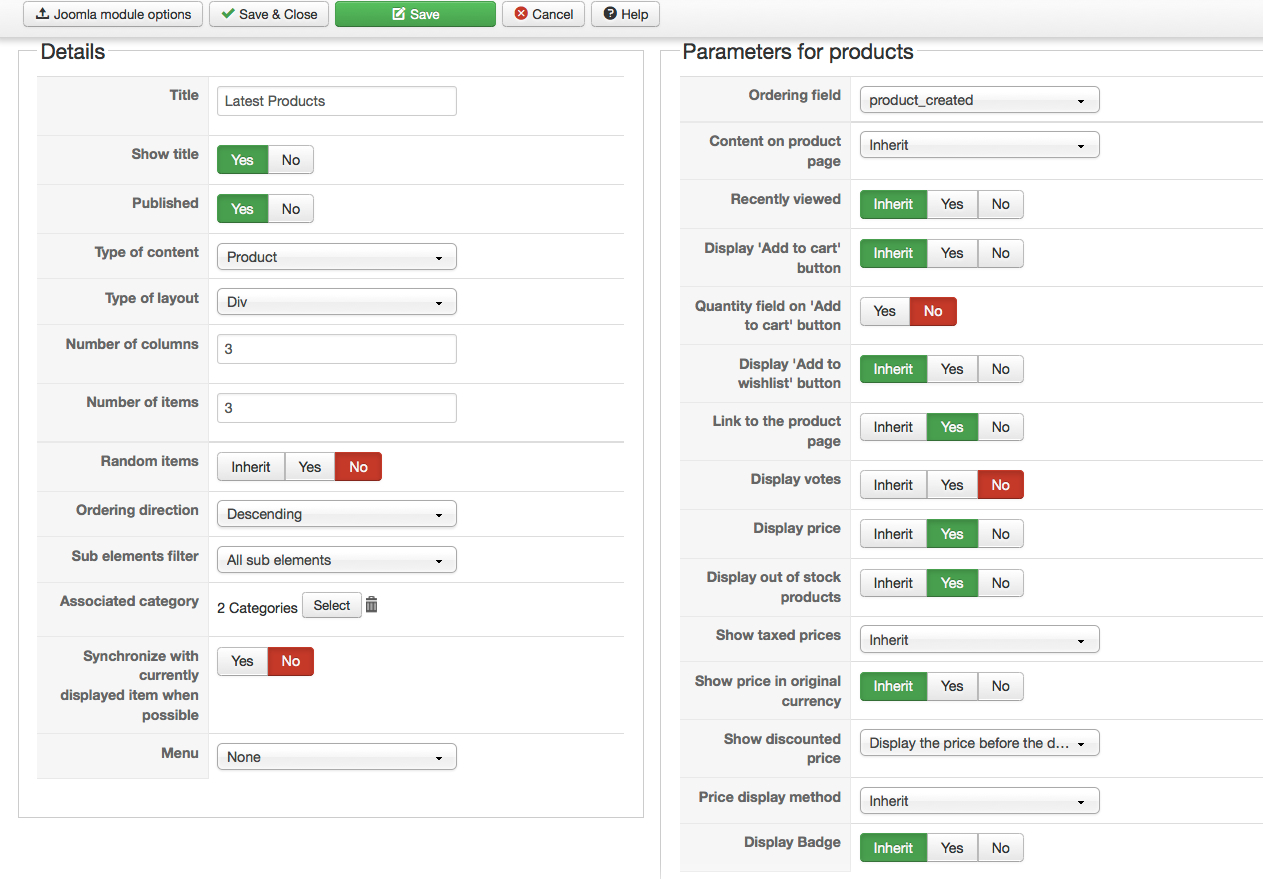Click Select for Associated category
This screenshot has width=1263, height=879.
coord(332,605)
